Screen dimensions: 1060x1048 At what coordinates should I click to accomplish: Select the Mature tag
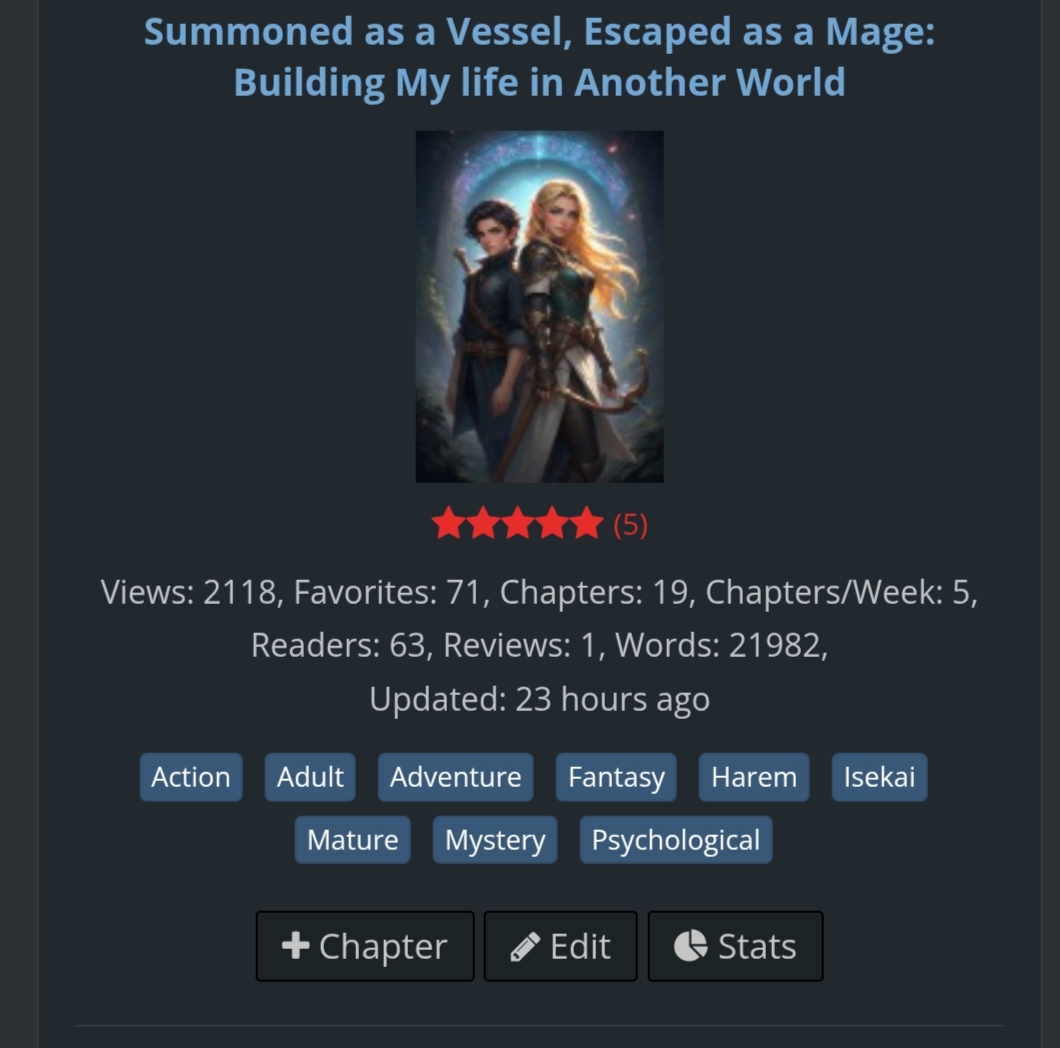click(x=352, y=840)
